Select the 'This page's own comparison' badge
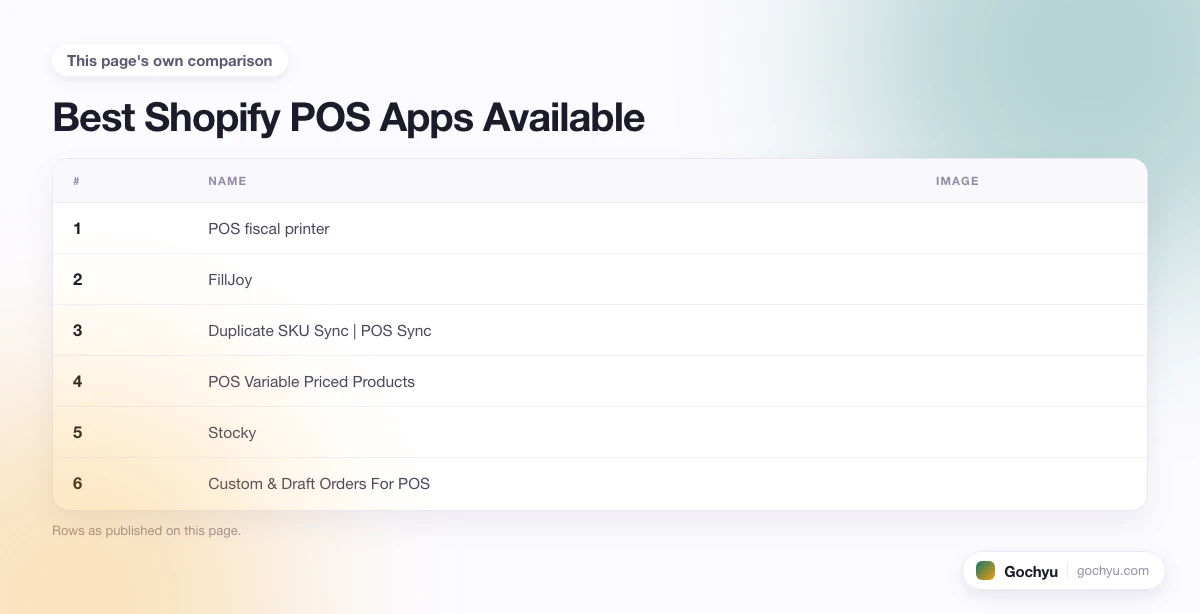Image resolution: width=1200 pixels, height=614 pixels. (170, 61)
